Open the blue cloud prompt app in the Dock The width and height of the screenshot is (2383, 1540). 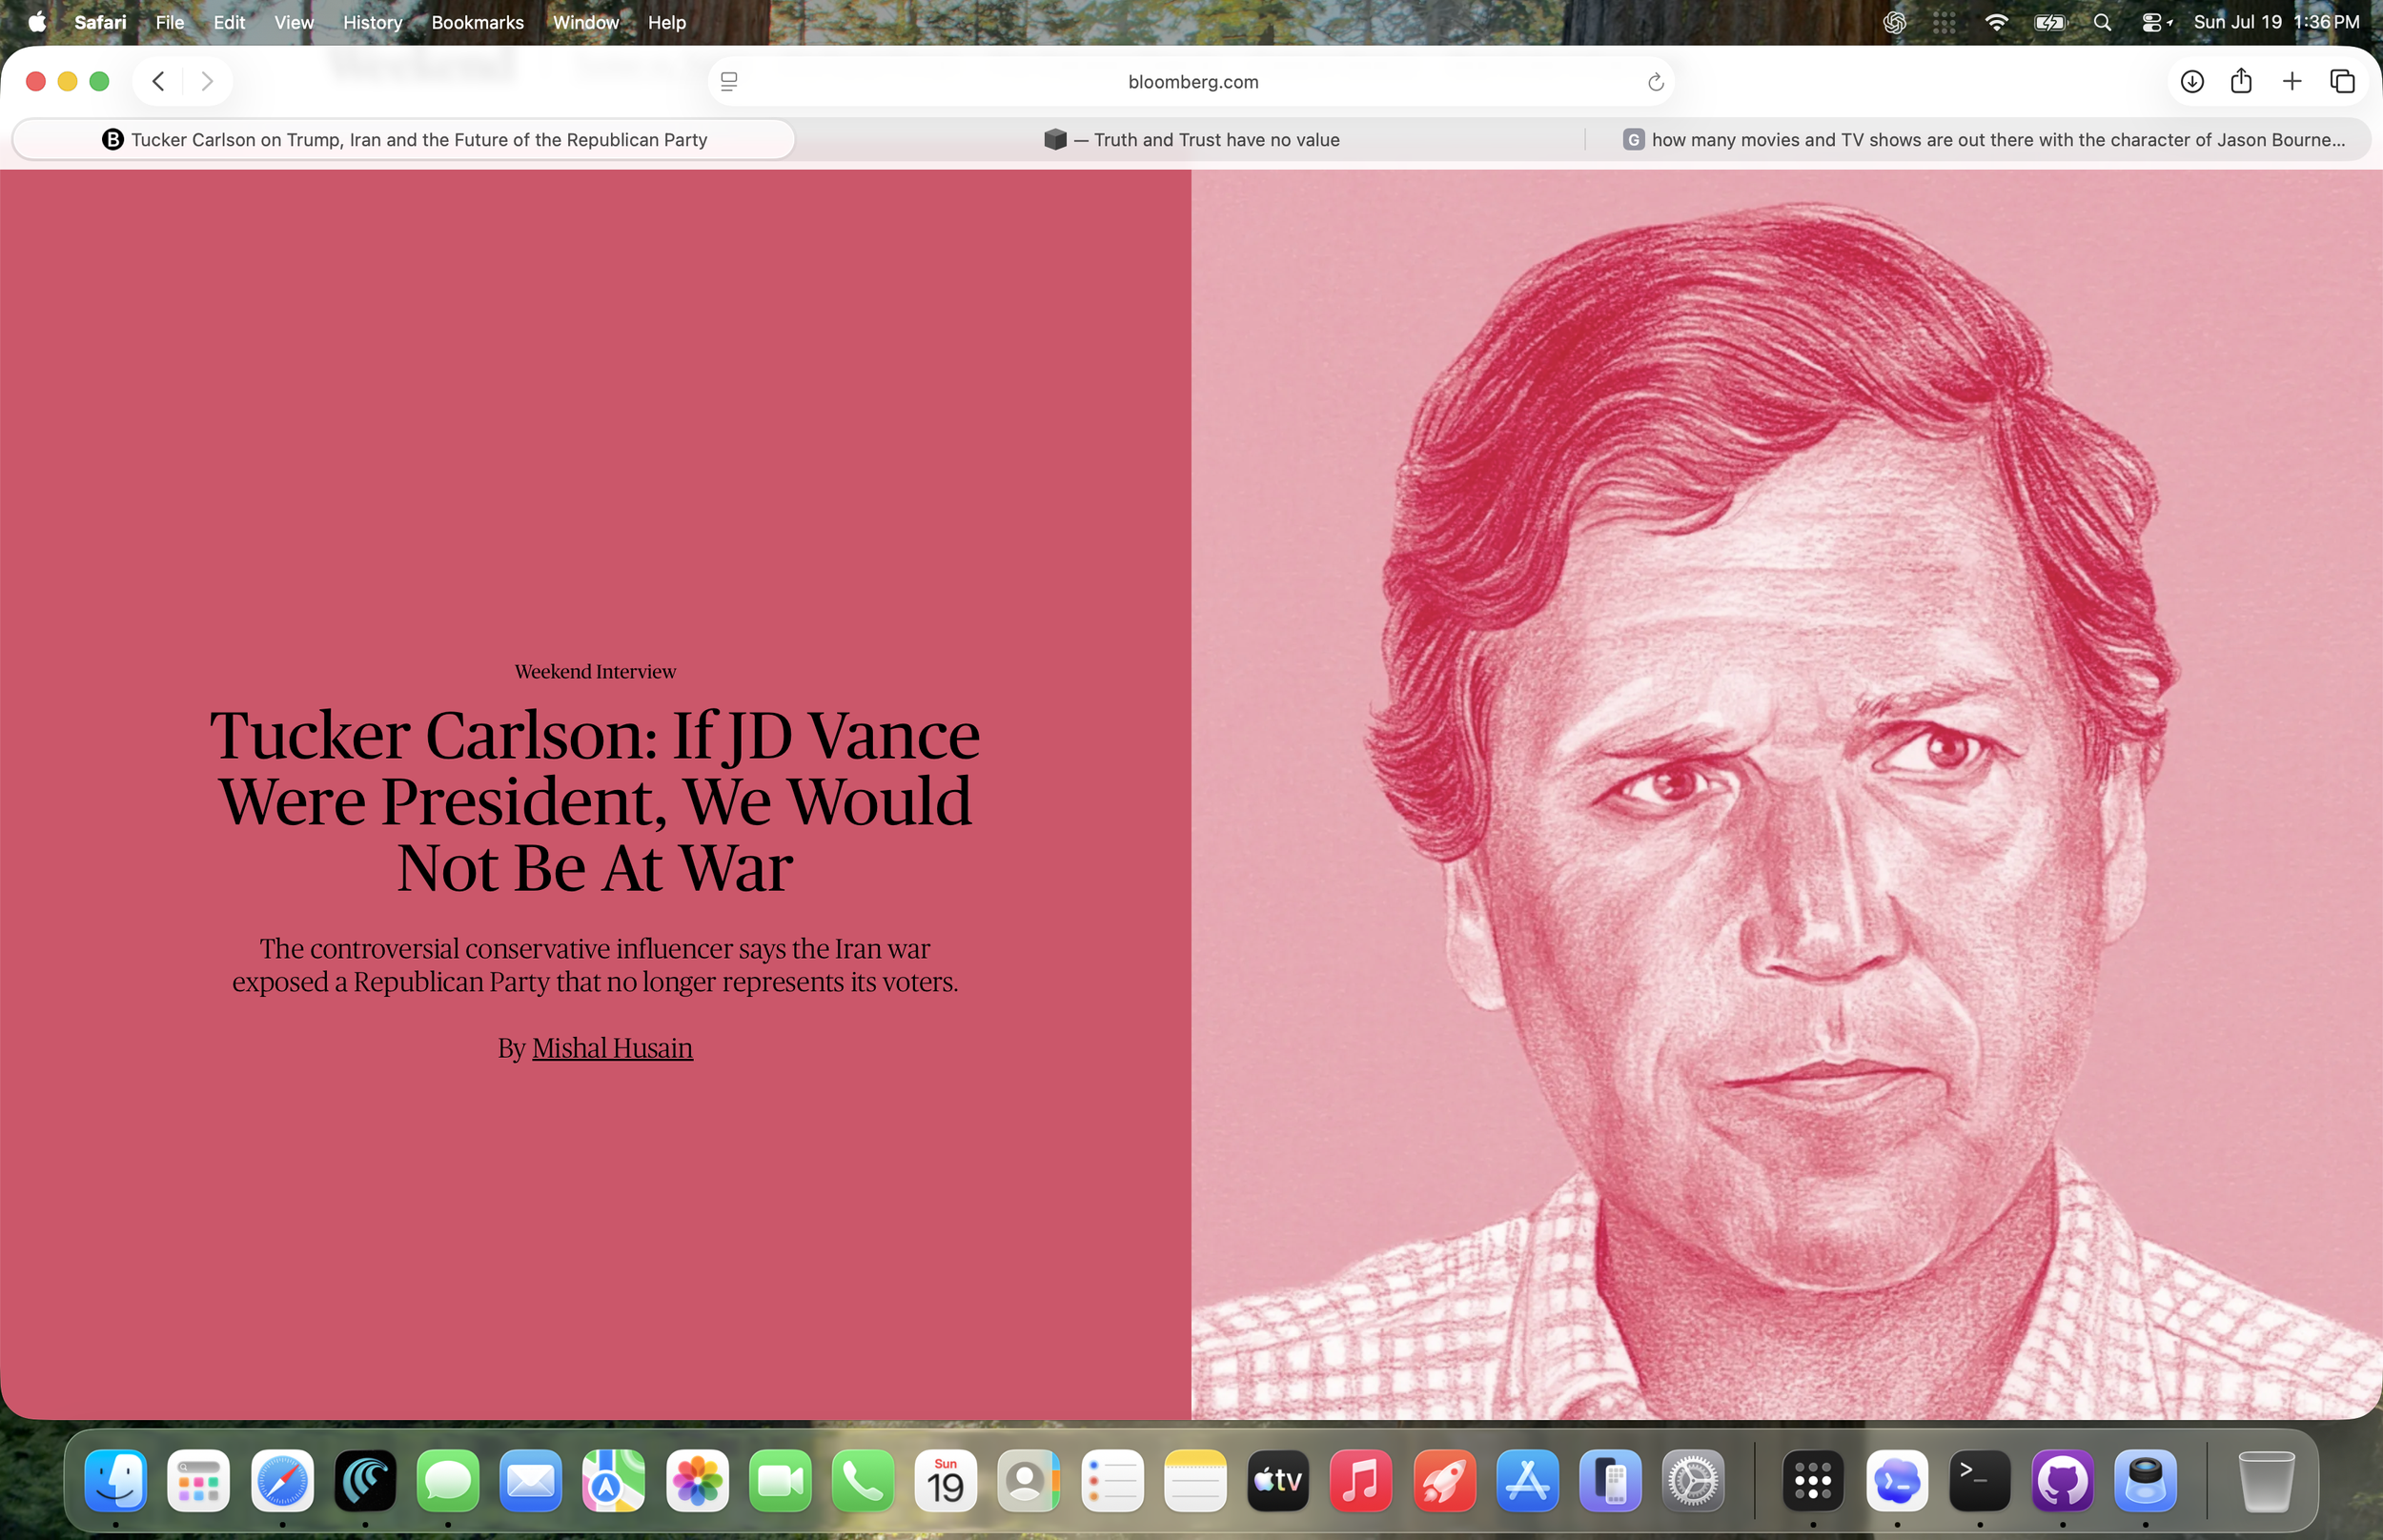(1897, 1481)
